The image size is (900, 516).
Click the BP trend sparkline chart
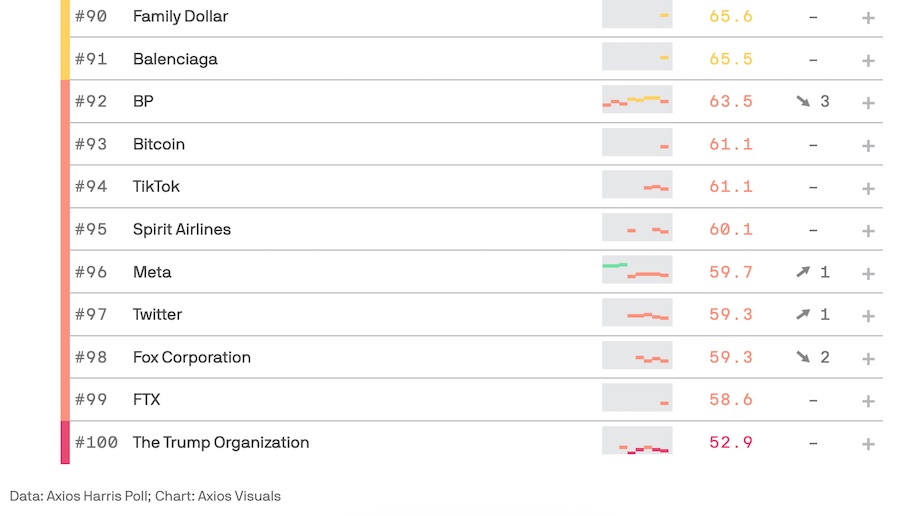coord(637,100)
